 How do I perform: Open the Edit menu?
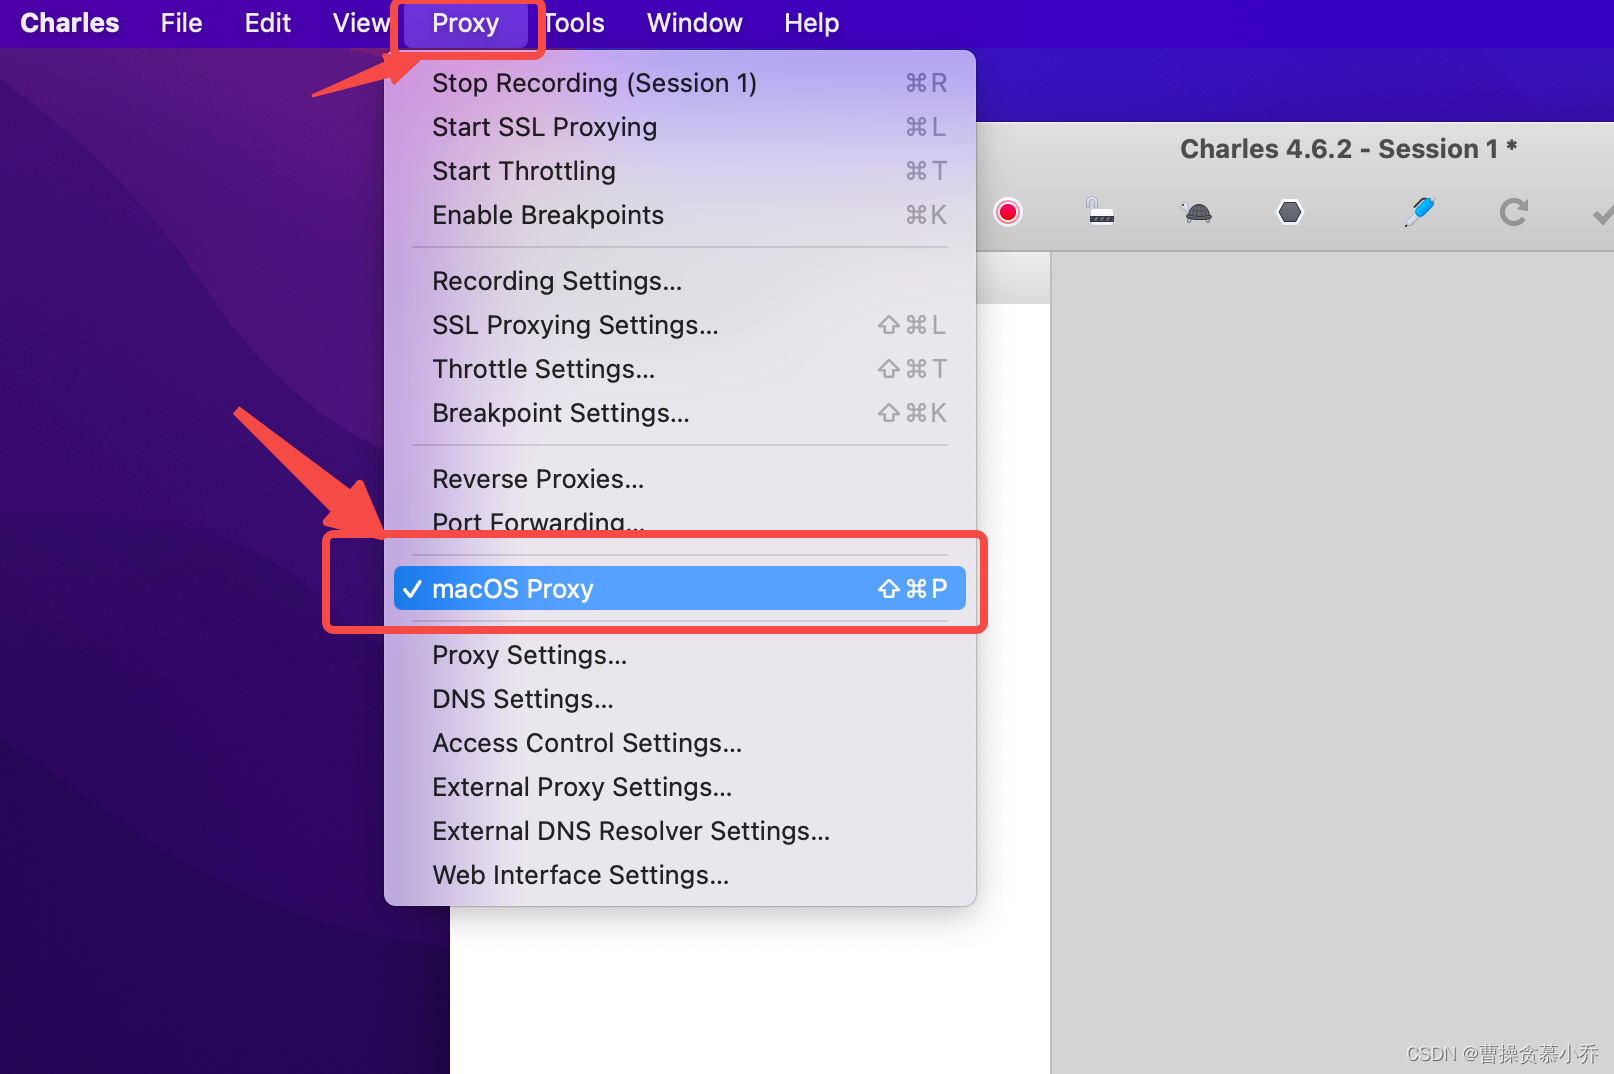(x=267, y=23)
